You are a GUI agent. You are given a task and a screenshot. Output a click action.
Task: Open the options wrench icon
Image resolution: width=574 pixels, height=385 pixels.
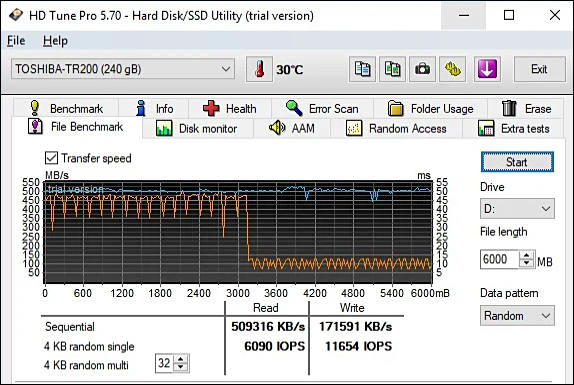(x=452, y=69)
